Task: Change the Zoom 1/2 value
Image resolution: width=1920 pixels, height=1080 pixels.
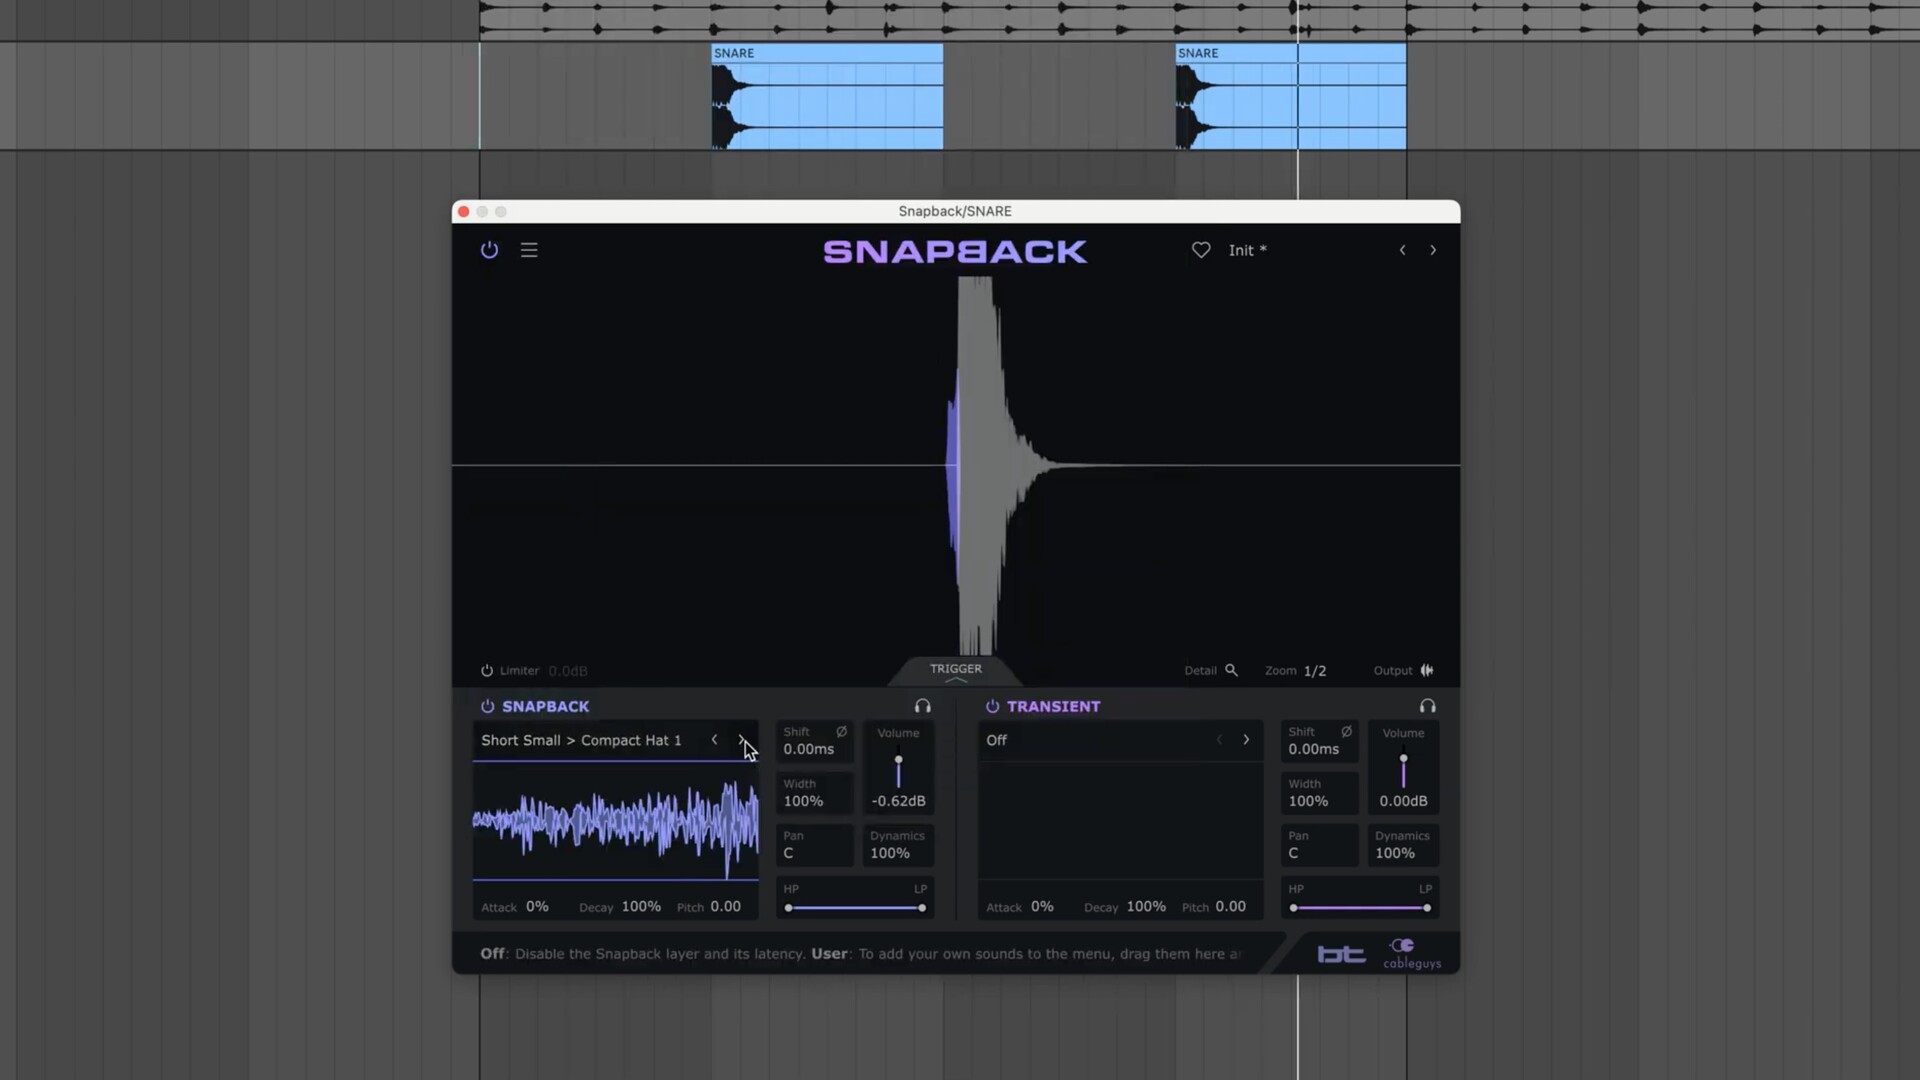Action: [x=1315, y=671]
